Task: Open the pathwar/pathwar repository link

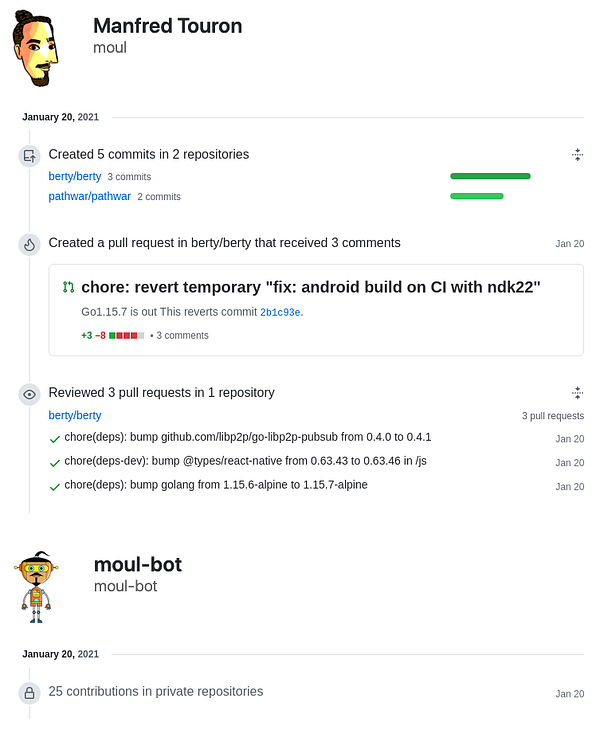Action: click(89, 196)
